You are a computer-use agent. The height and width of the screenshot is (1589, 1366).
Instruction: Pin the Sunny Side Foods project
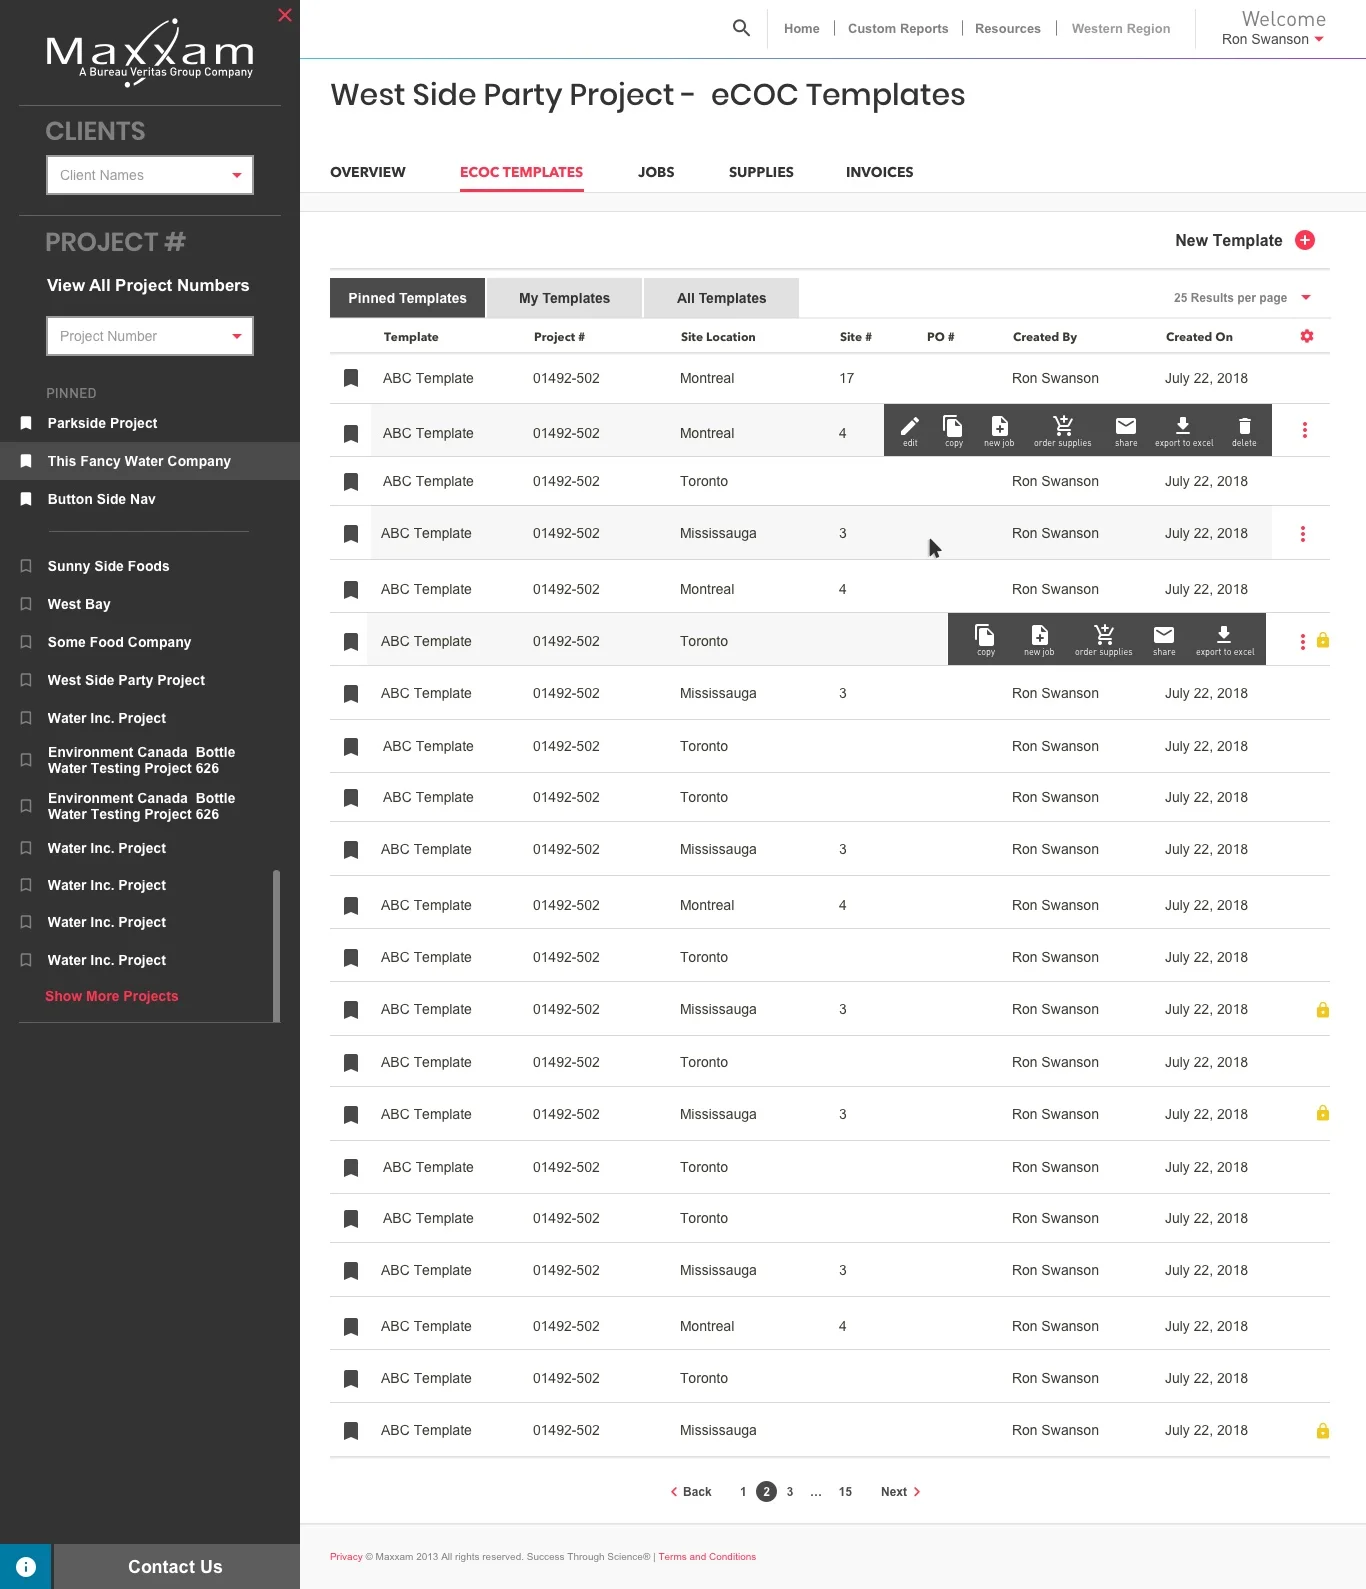(26, 566)
